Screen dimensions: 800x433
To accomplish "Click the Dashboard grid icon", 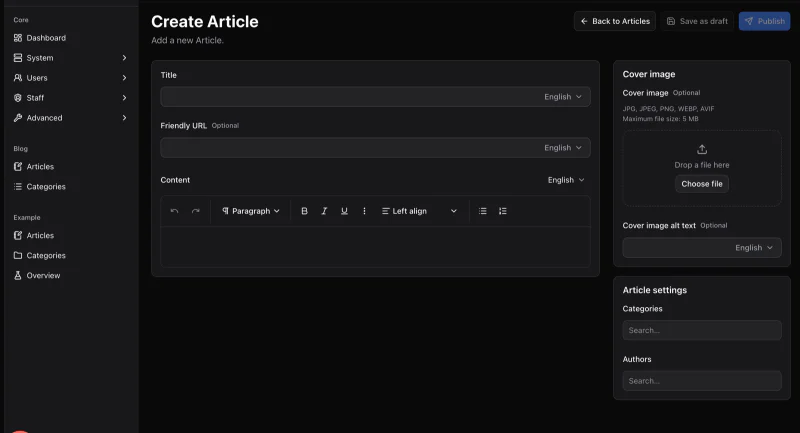I will click(18, 38).
